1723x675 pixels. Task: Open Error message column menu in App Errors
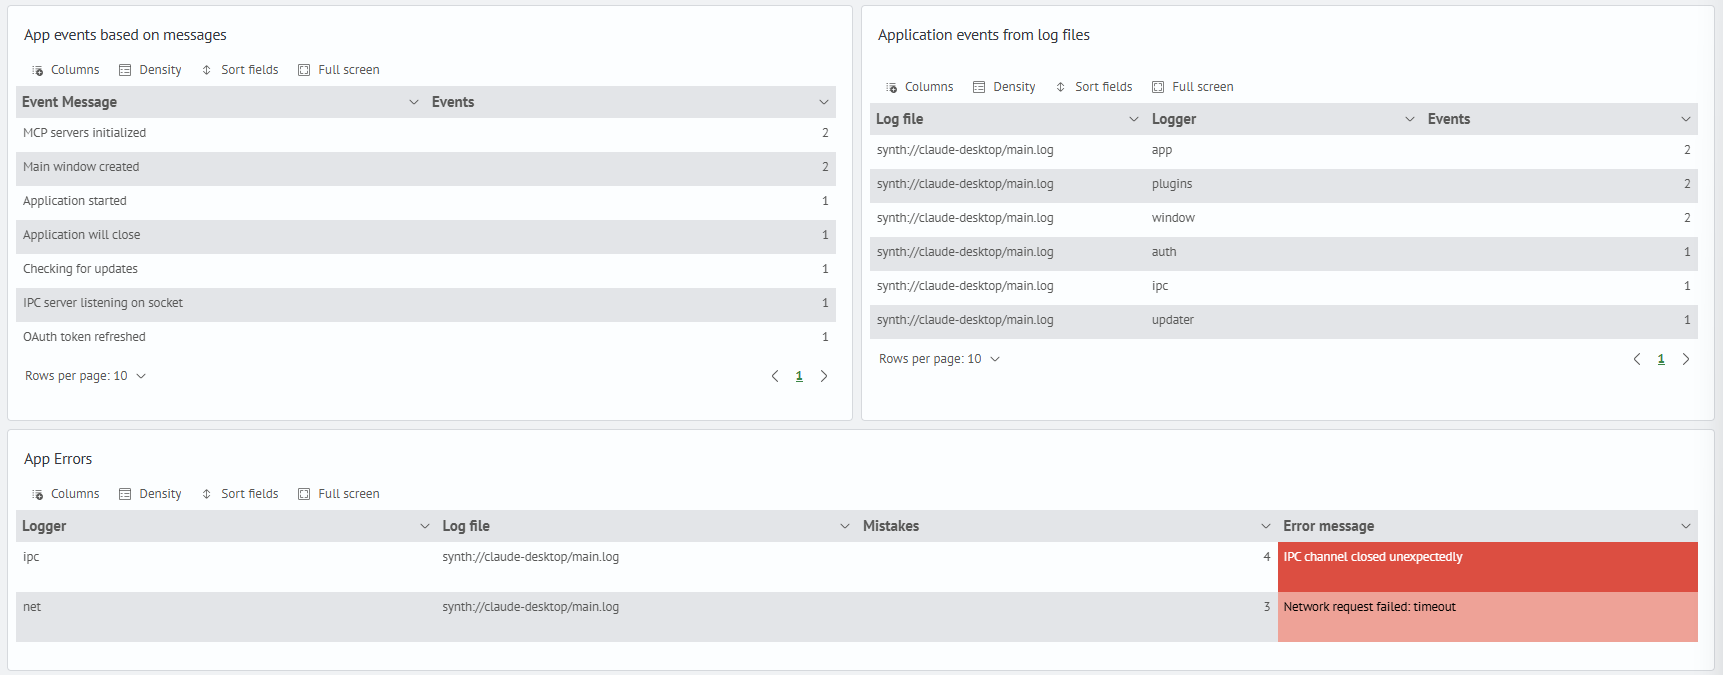tap(1686, 526)
